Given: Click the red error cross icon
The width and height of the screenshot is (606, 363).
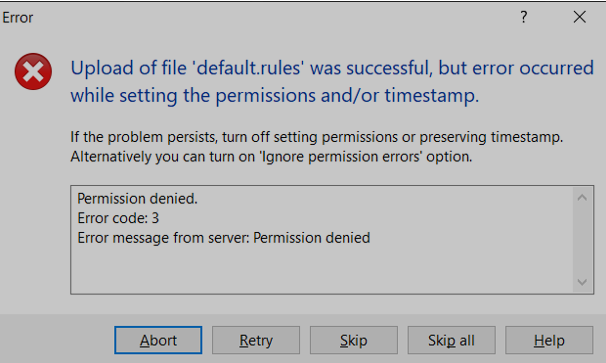Looking at the screenshot, I should [x=33, y=72].
